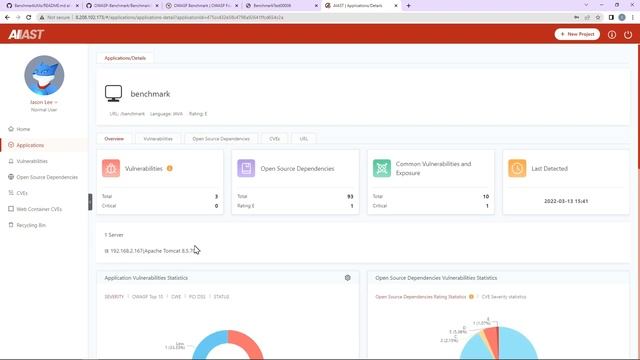Open the URL tab
Screen dimensions: 640x360
click(x=304, y=139)
